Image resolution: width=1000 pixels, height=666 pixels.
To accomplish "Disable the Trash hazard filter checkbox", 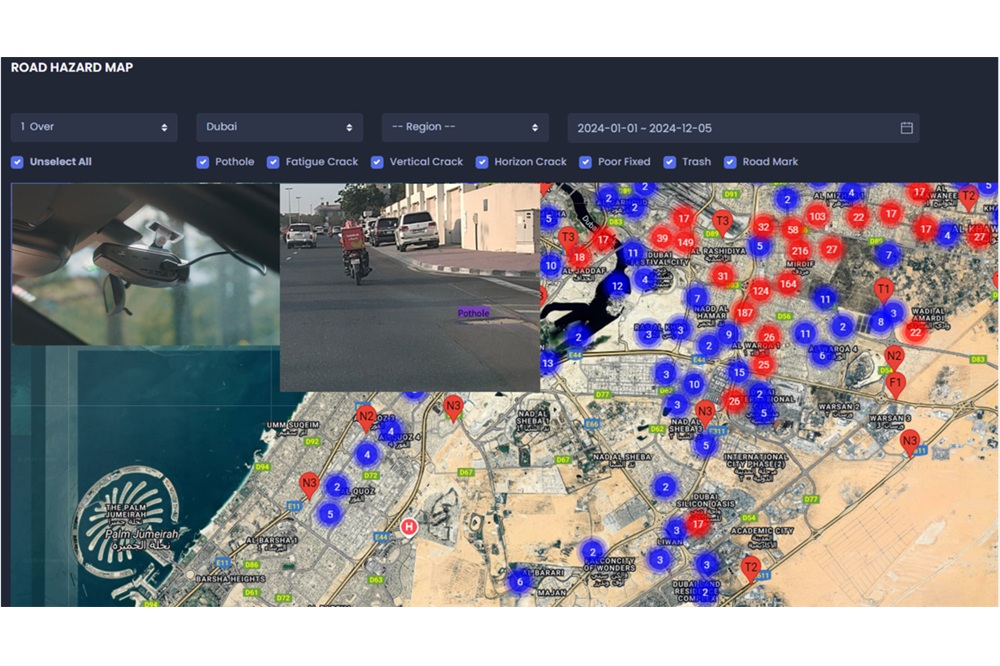I will [x=669, y=162].
